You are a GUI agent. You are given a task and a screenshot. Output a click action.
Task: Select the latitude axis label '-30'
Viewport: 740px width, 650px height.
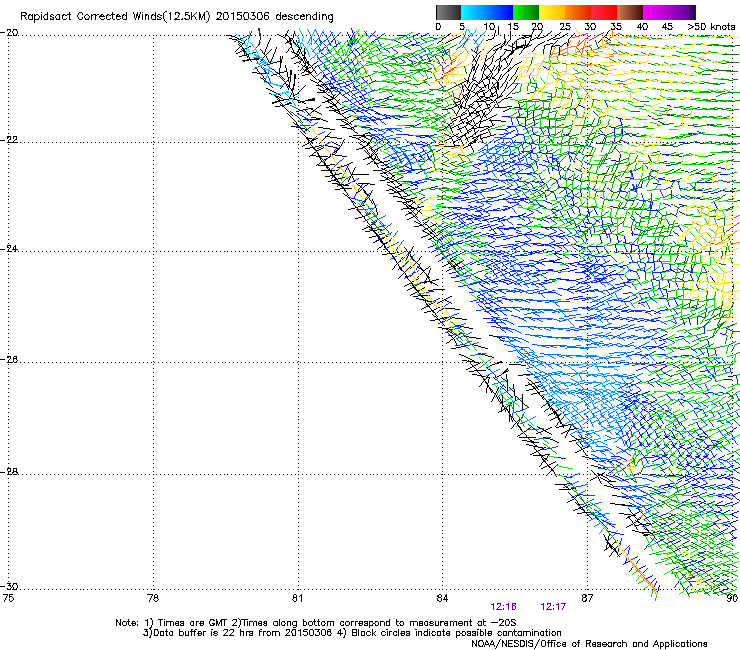click(9, 586)
